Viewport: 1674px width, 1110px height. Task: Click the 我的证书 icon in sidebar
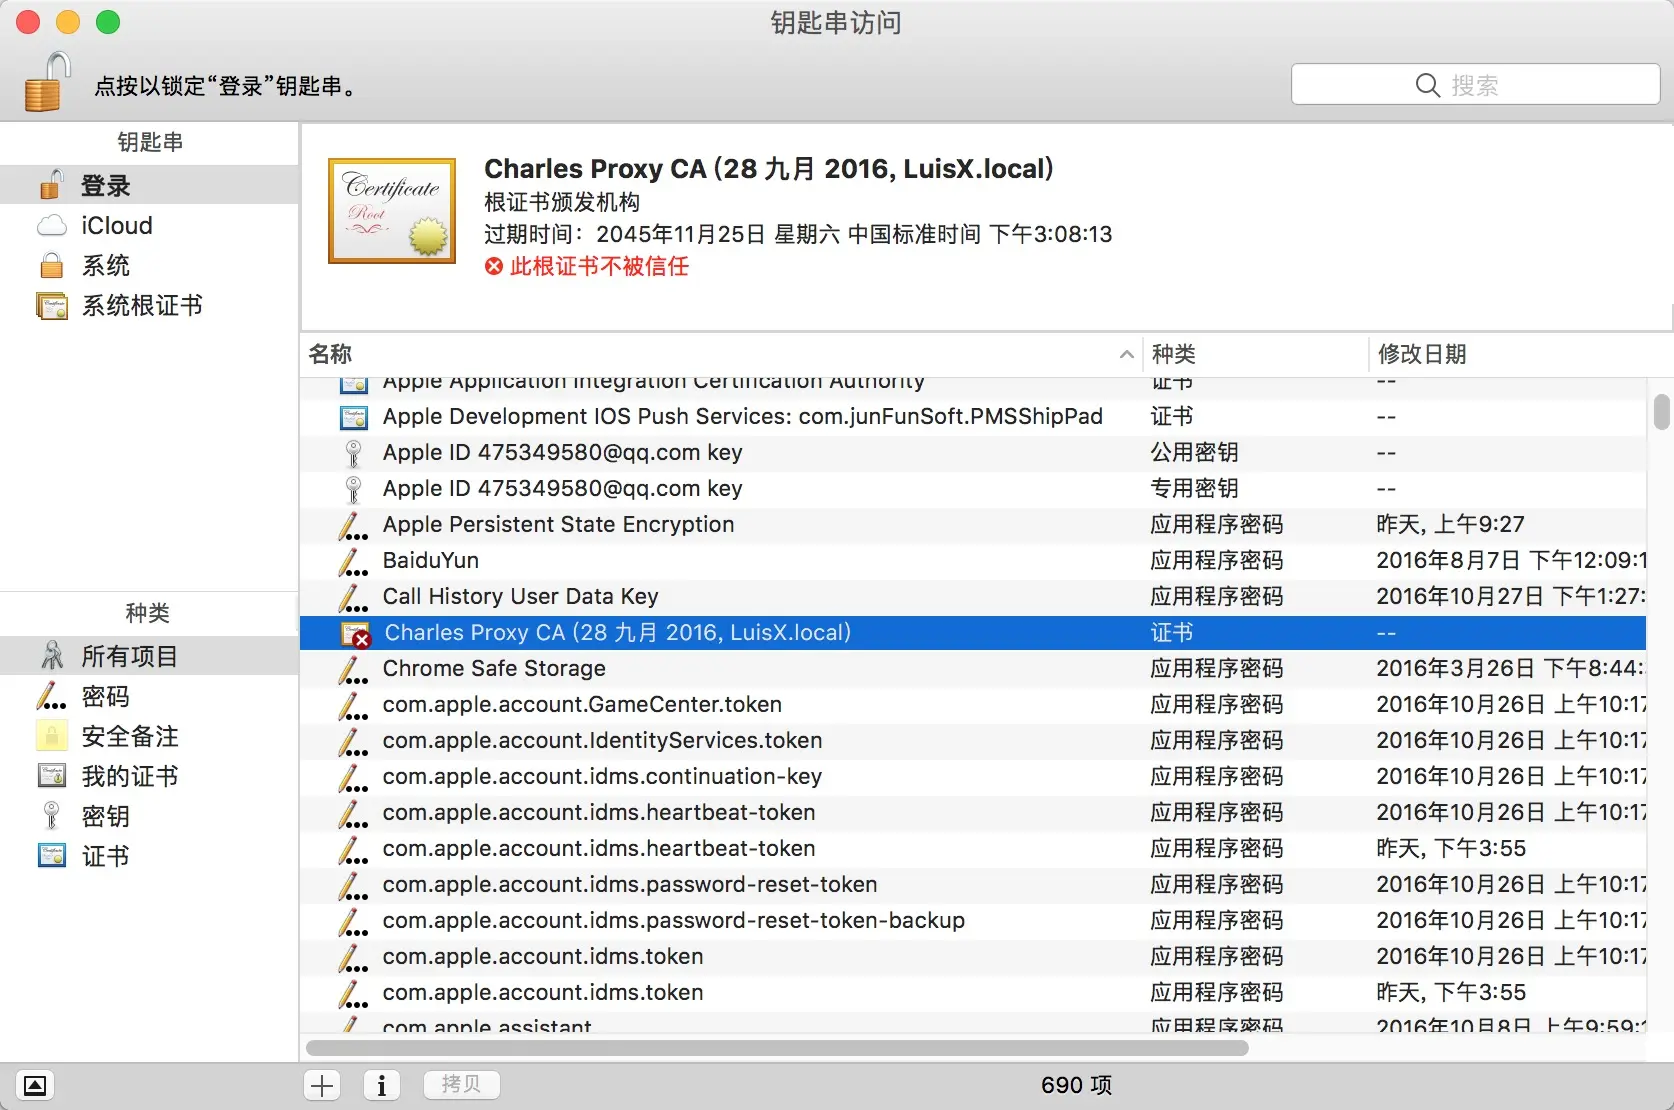52,776
